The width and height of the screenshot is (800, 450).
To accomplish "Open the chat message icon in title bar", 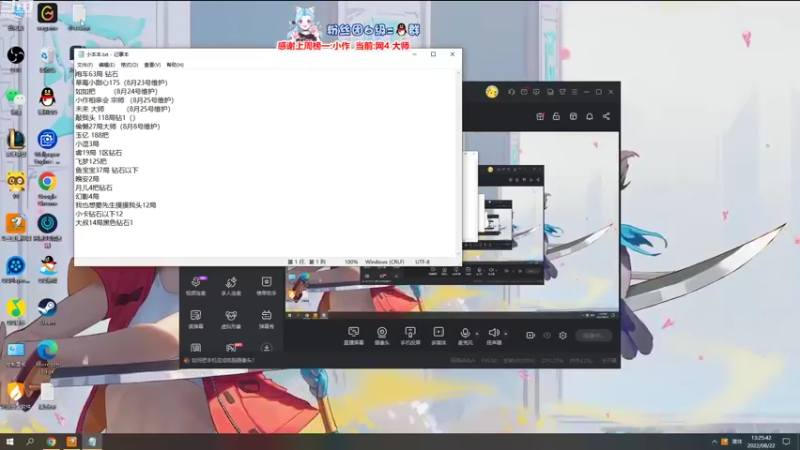I will click(536, 92).
